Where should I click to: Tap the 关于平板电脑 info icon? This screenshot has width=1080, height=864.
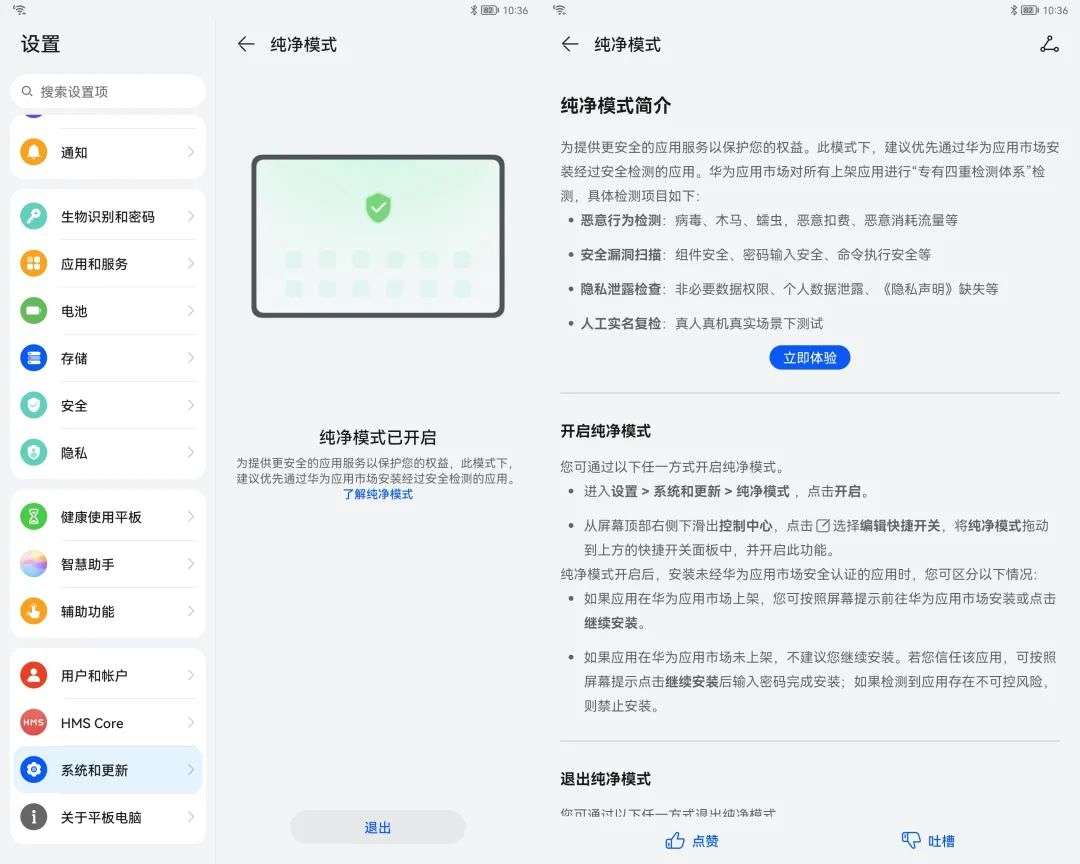34,817
